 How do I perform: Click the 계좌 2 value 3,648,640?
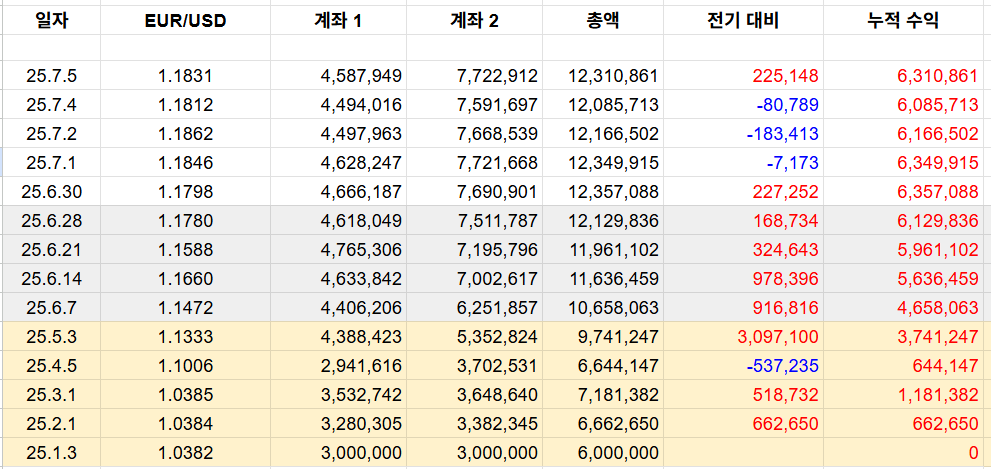point(474,394)
